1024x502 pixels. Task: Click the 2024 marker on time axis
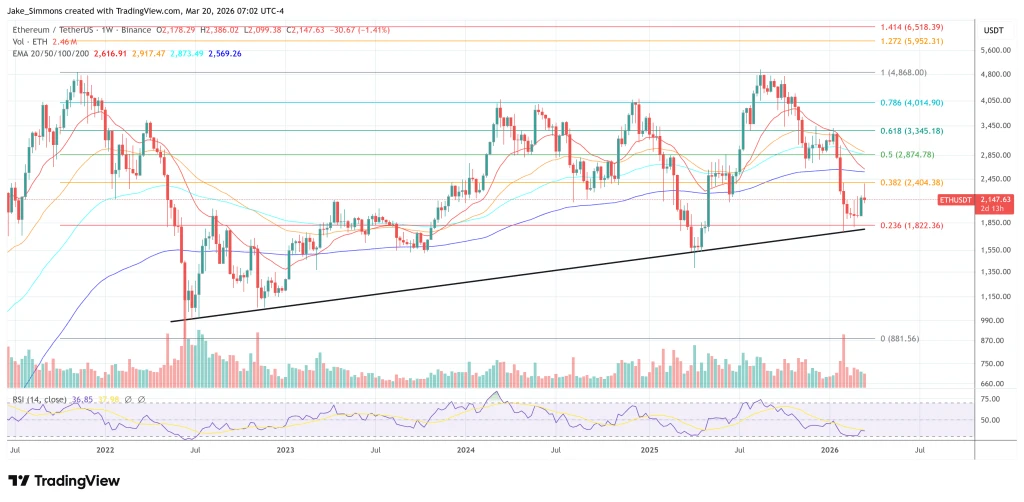[466, 450]
